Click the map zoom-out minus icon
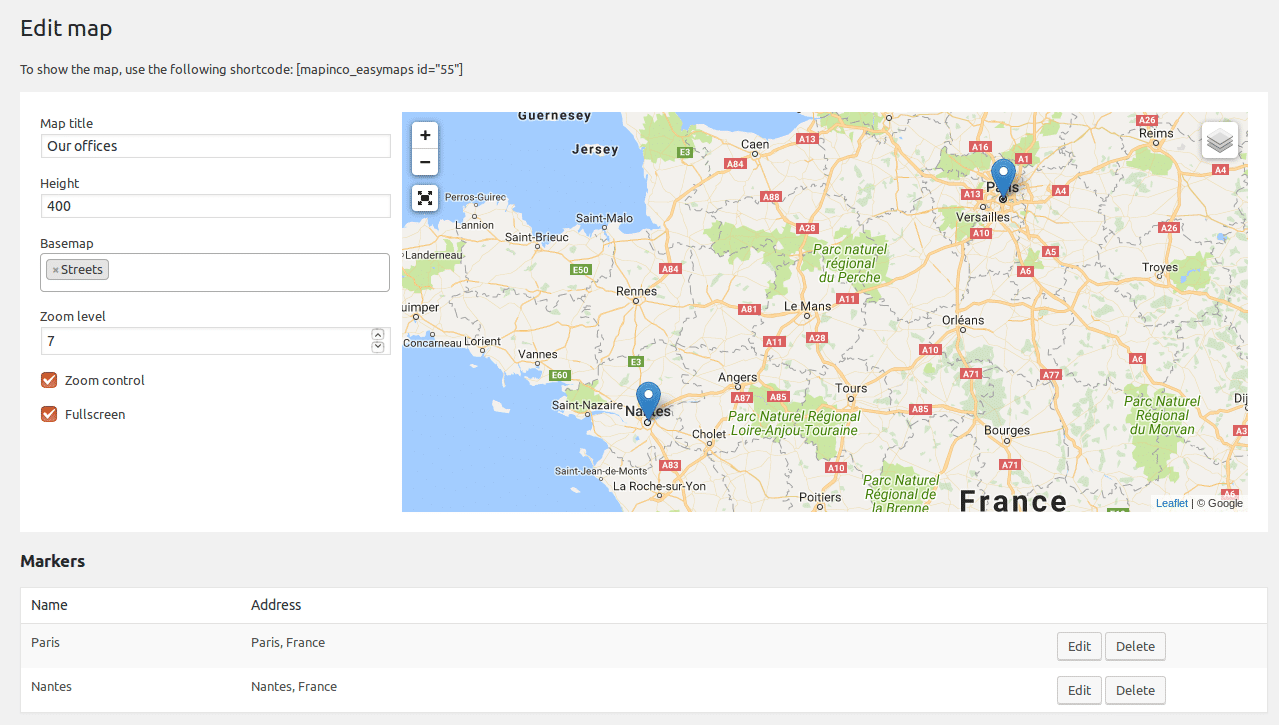This screenshot has height=725, width=1279. (x=424, y=162)
